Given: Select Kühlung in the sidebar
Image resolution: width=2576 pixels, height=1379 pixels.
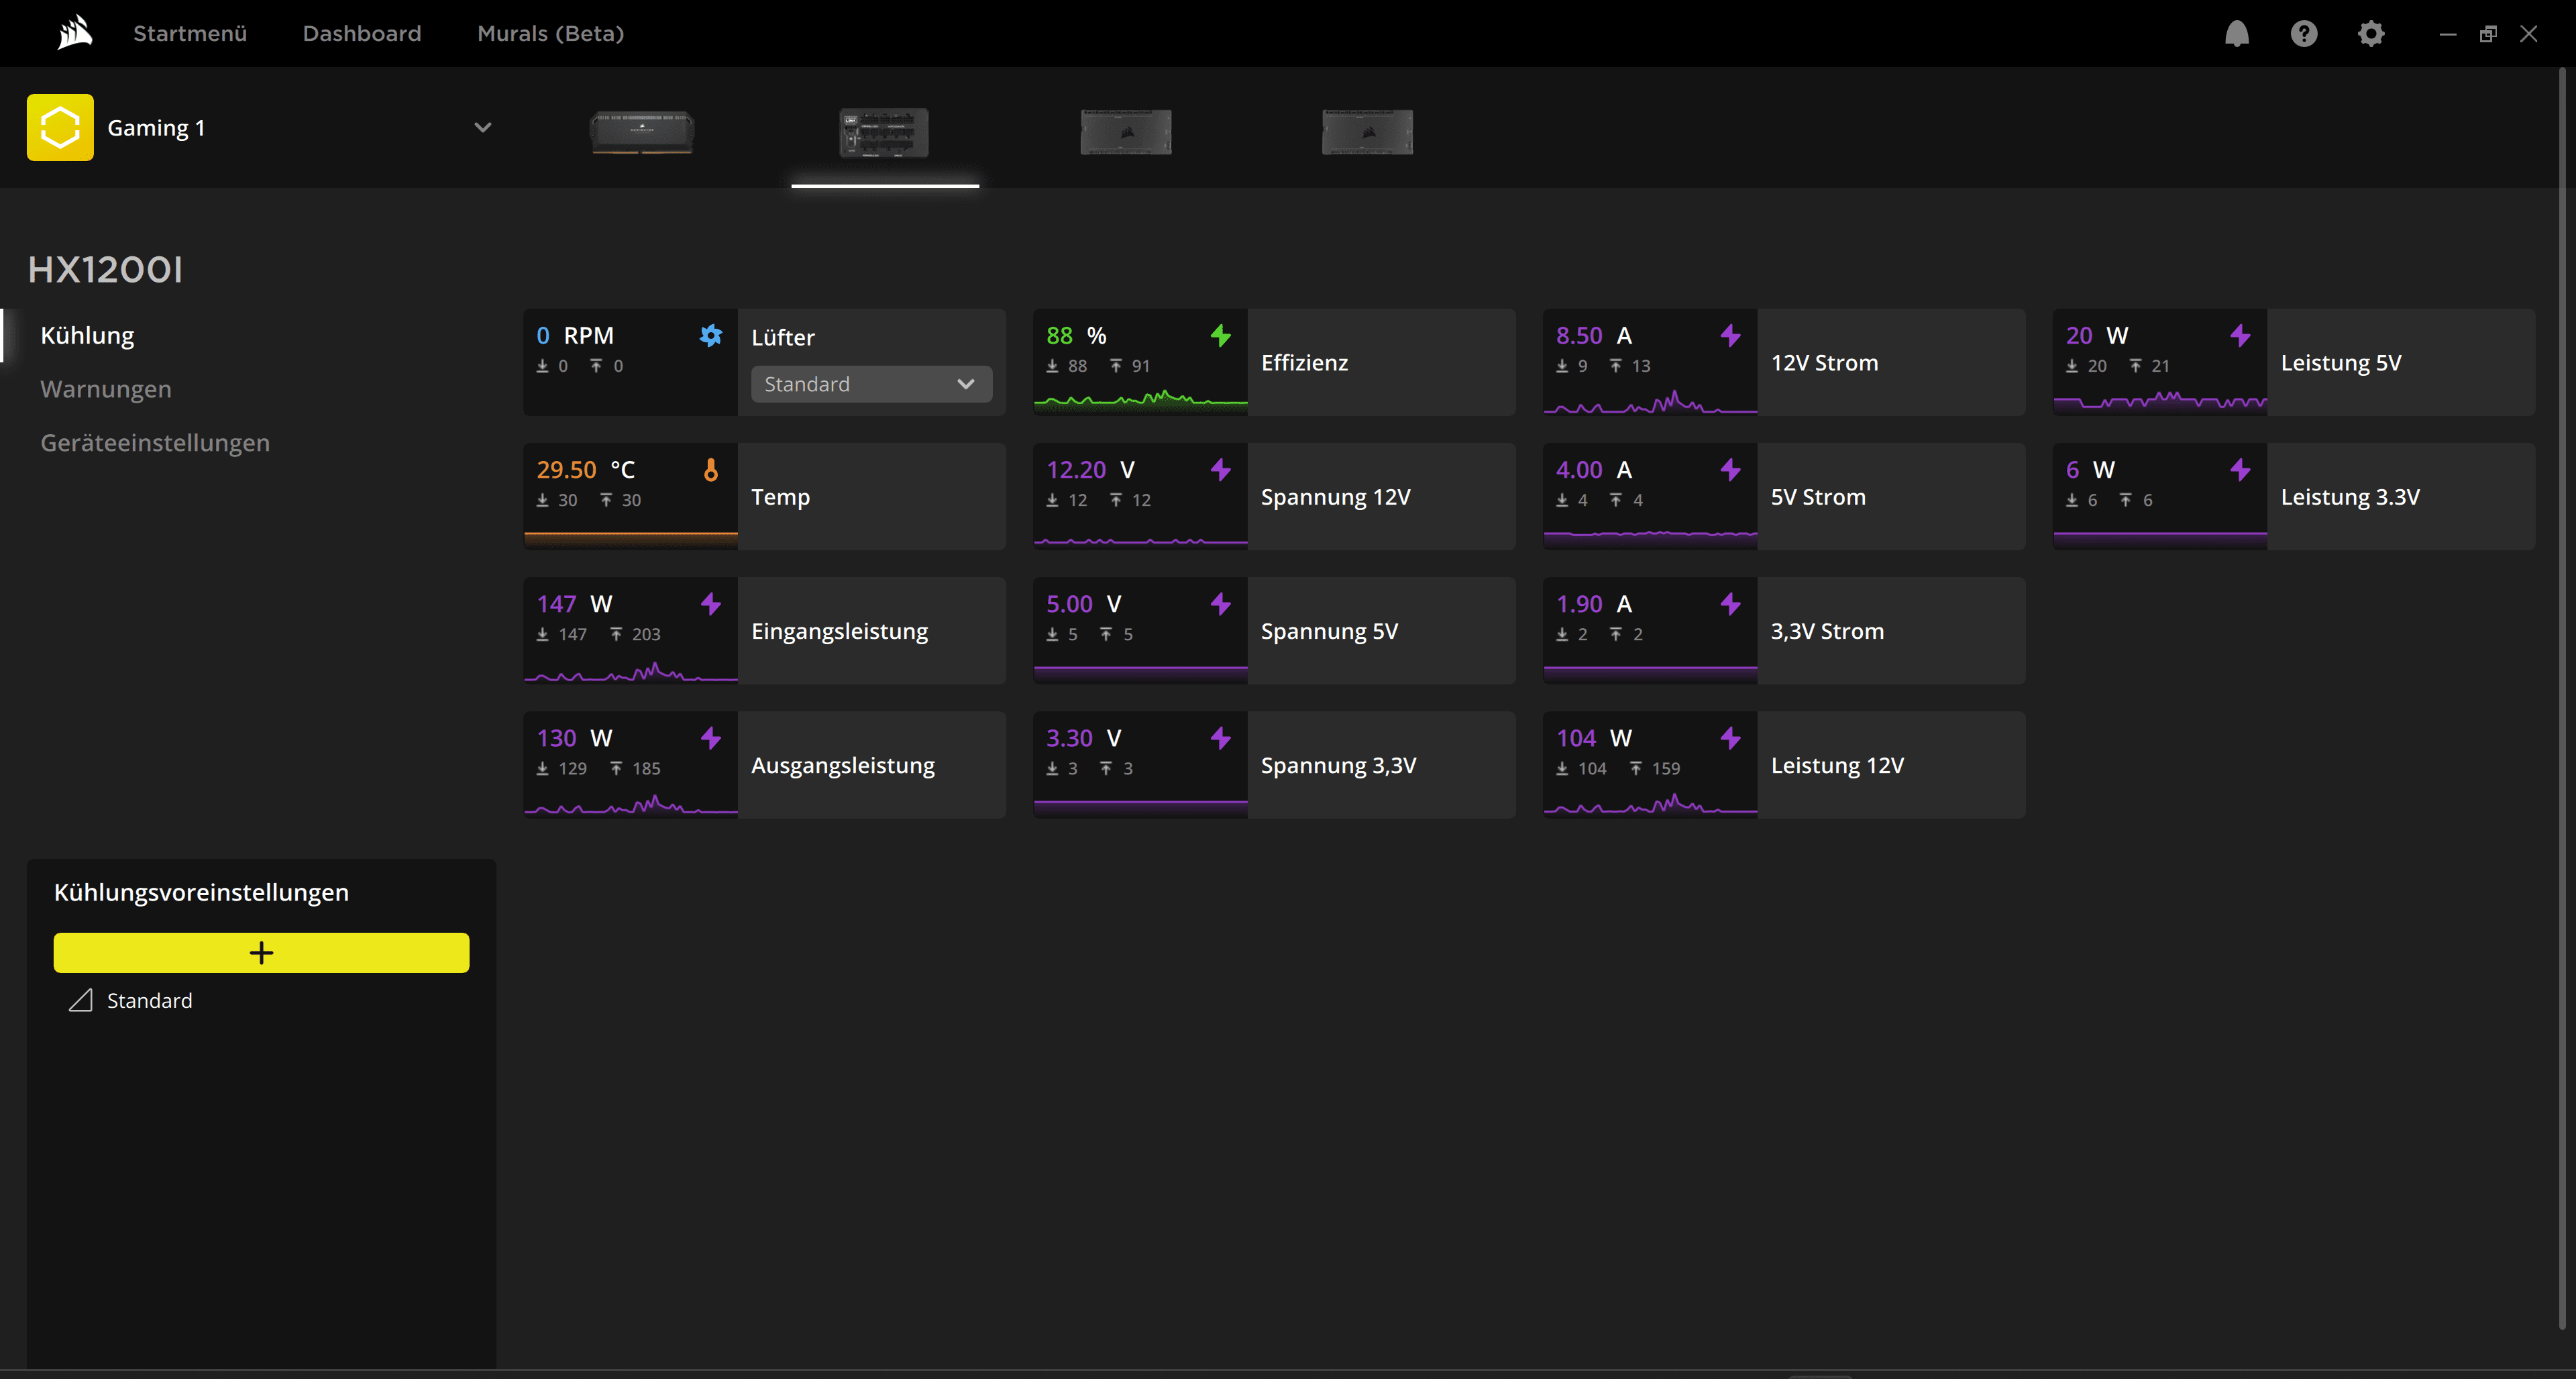Looking at the screenshot, I should click(87, 335).
